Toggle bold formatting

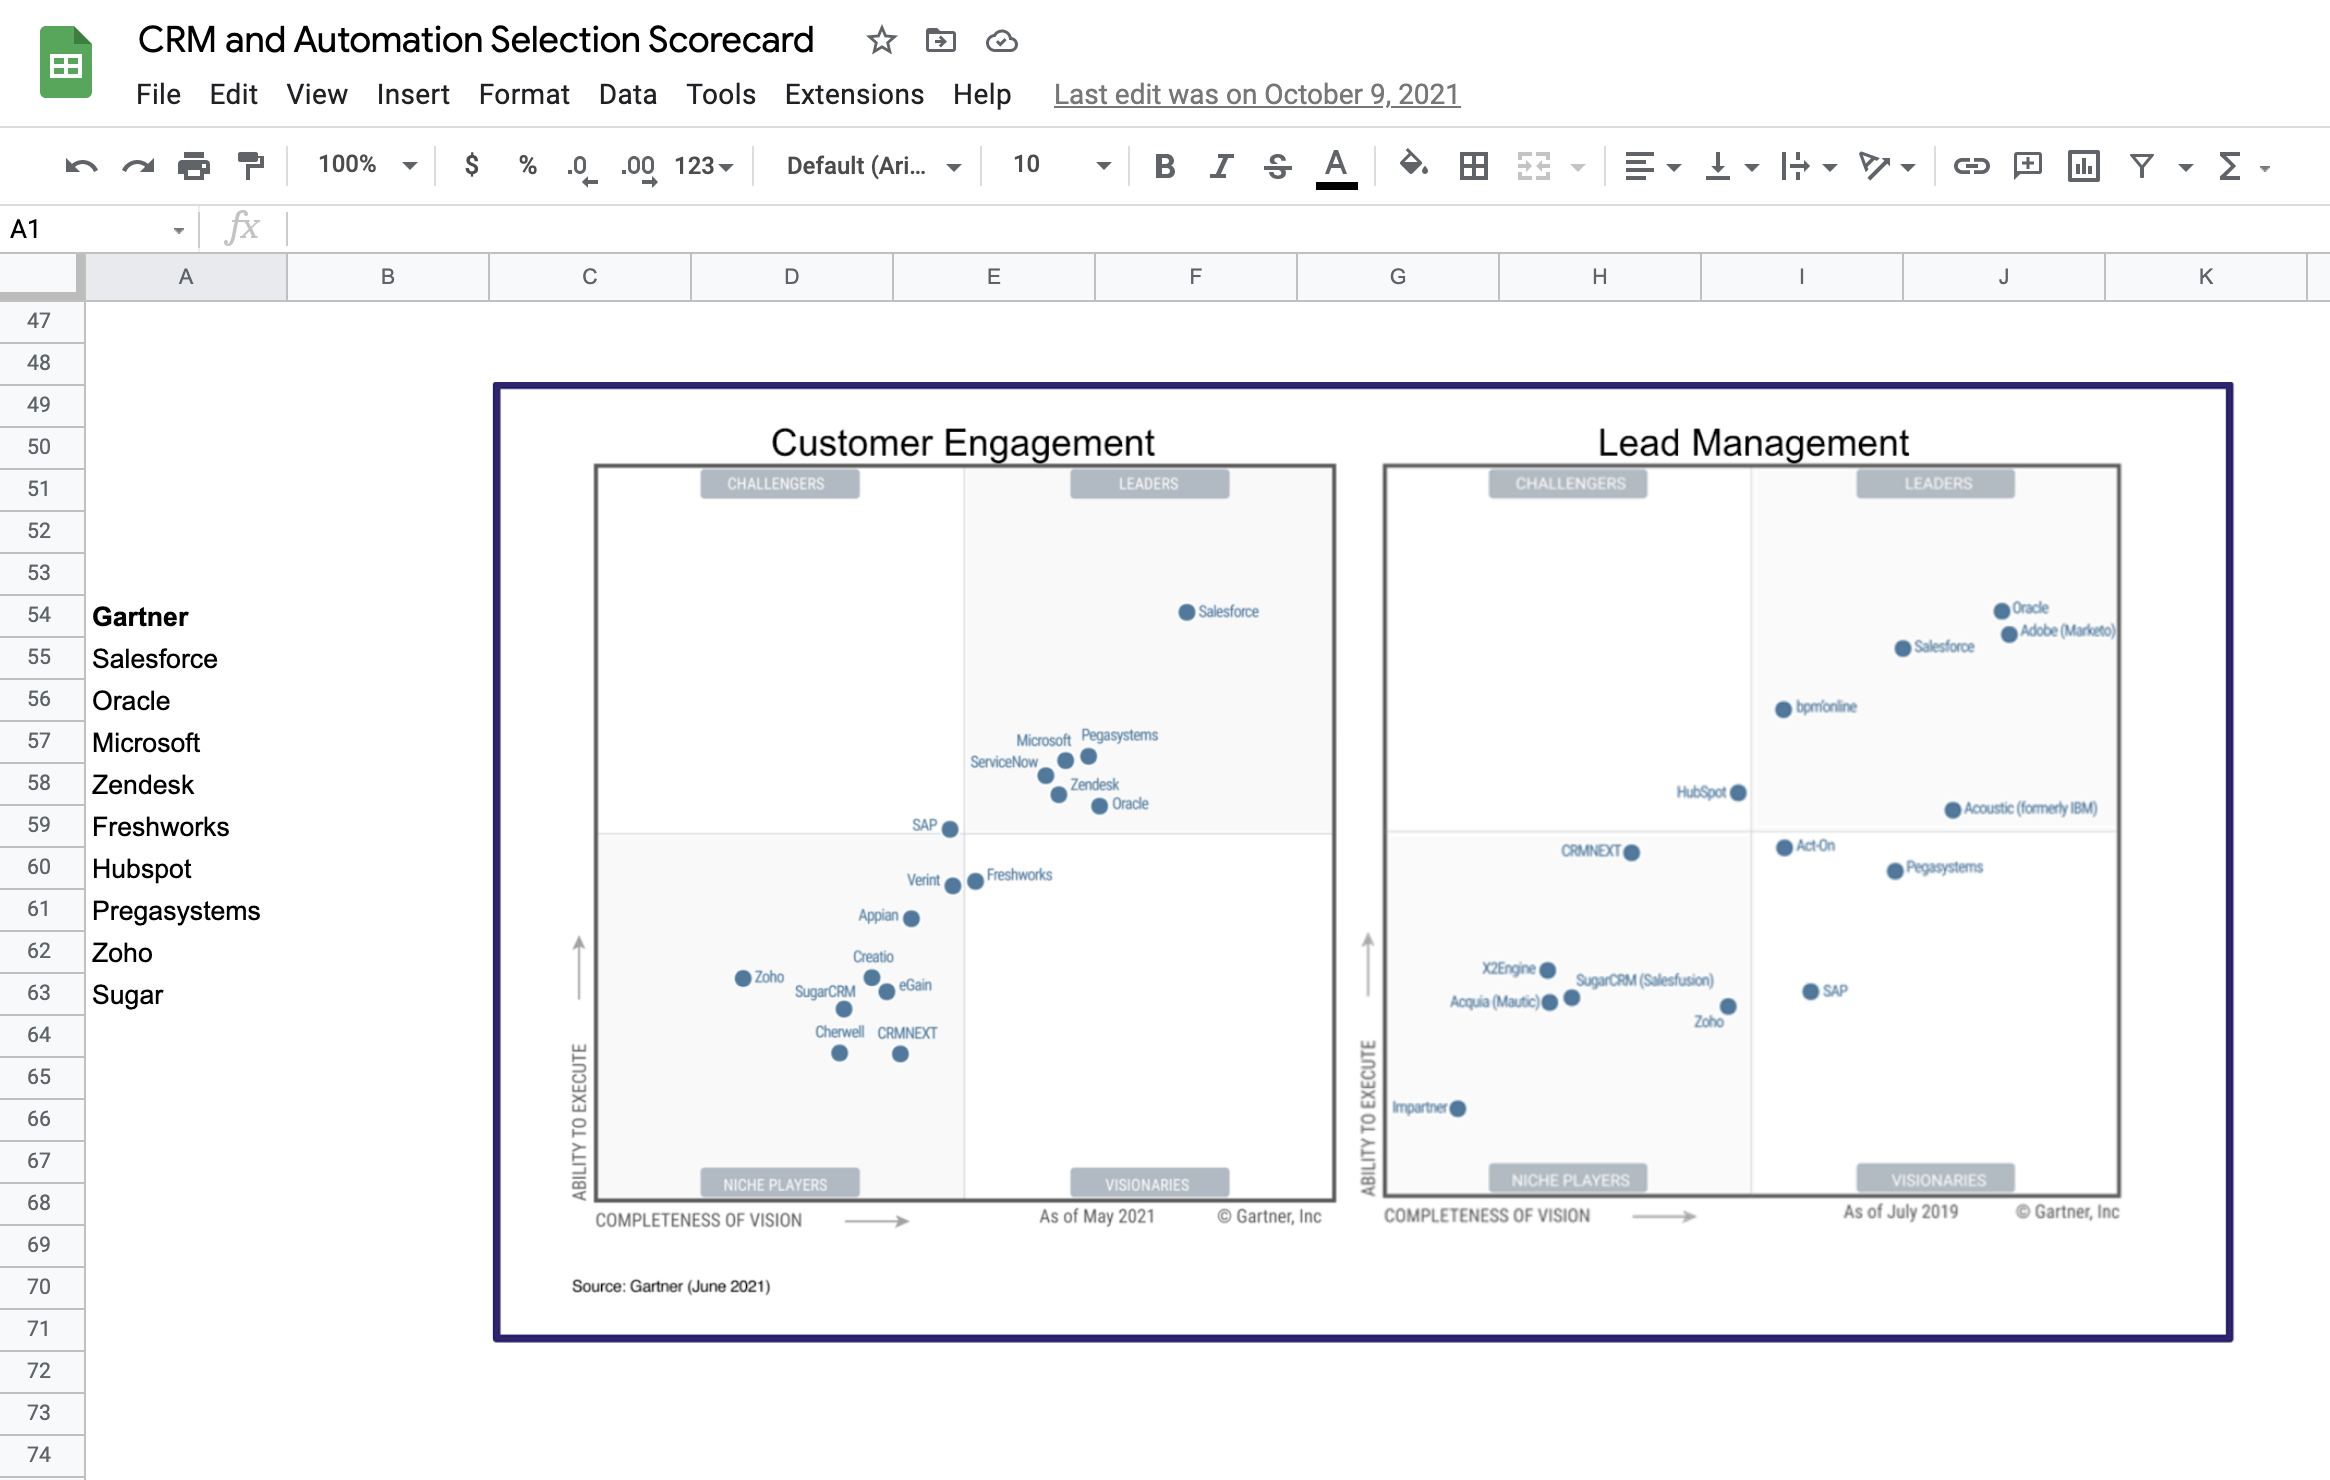tap(1164, 166)
